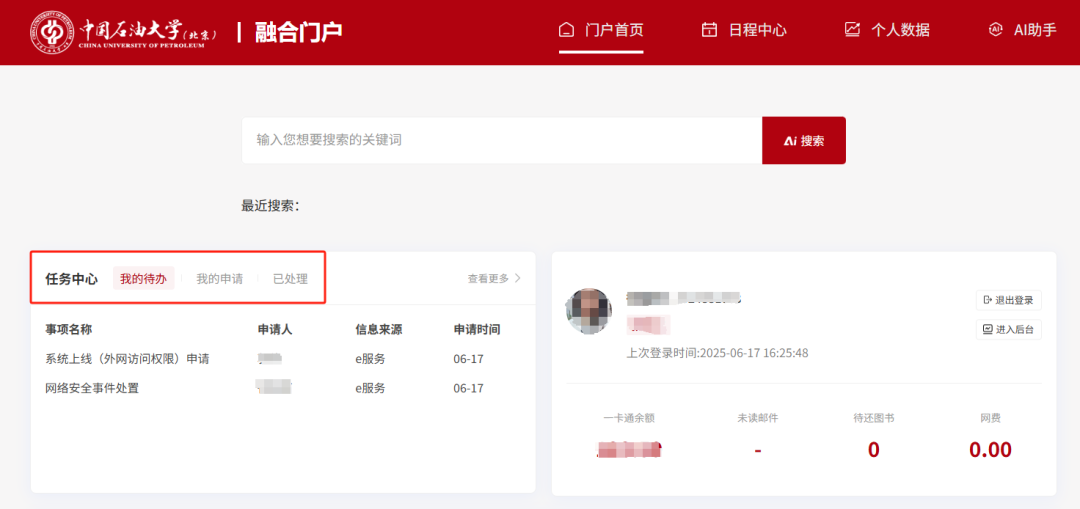
Task: Expand 查看更多 in the task center
Action: coord(494,279)
